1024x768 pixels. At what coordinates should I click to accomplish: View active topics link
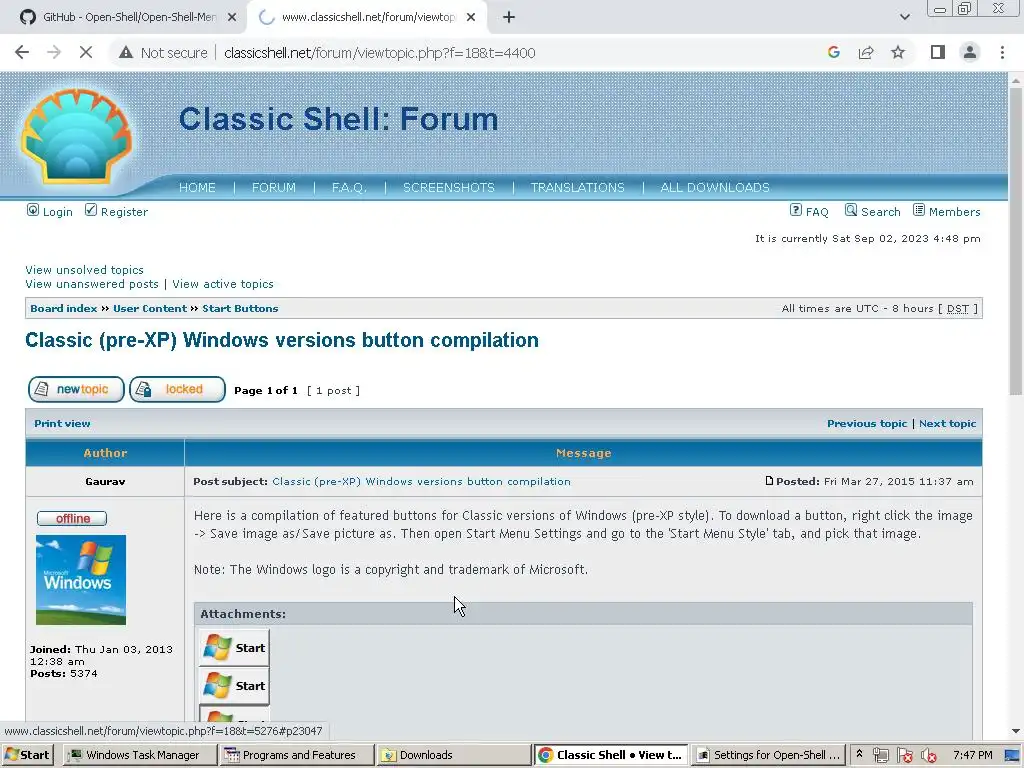point(223,284)
